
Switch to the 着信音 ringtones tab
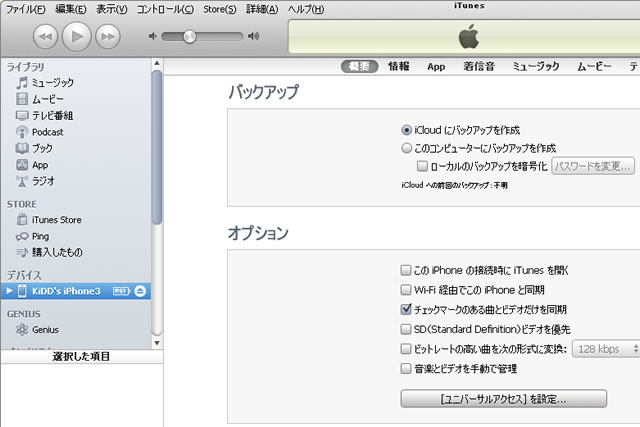[479, 67]
